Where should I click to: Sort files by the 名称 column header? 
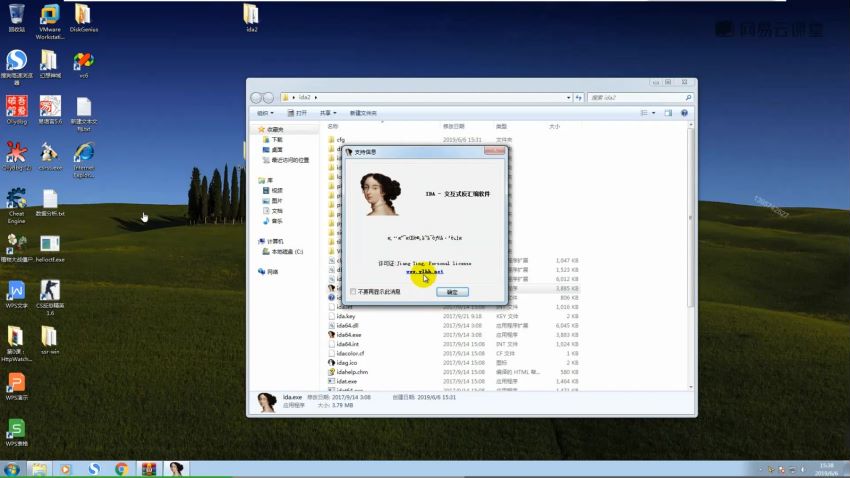333,126
